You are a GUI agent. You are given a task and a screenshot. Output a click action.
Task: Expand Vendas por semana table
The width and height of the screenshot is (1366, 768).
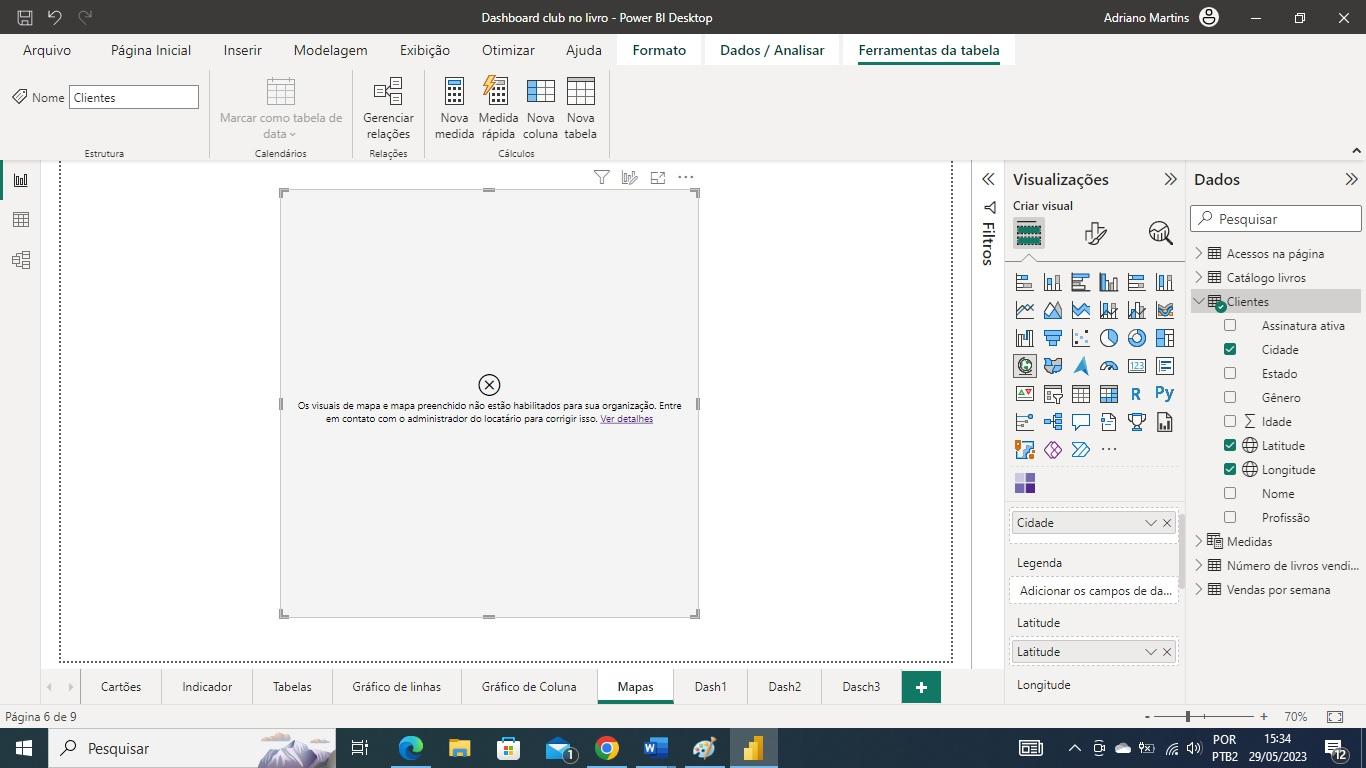pyautogui.click(x=1199, y=589)
